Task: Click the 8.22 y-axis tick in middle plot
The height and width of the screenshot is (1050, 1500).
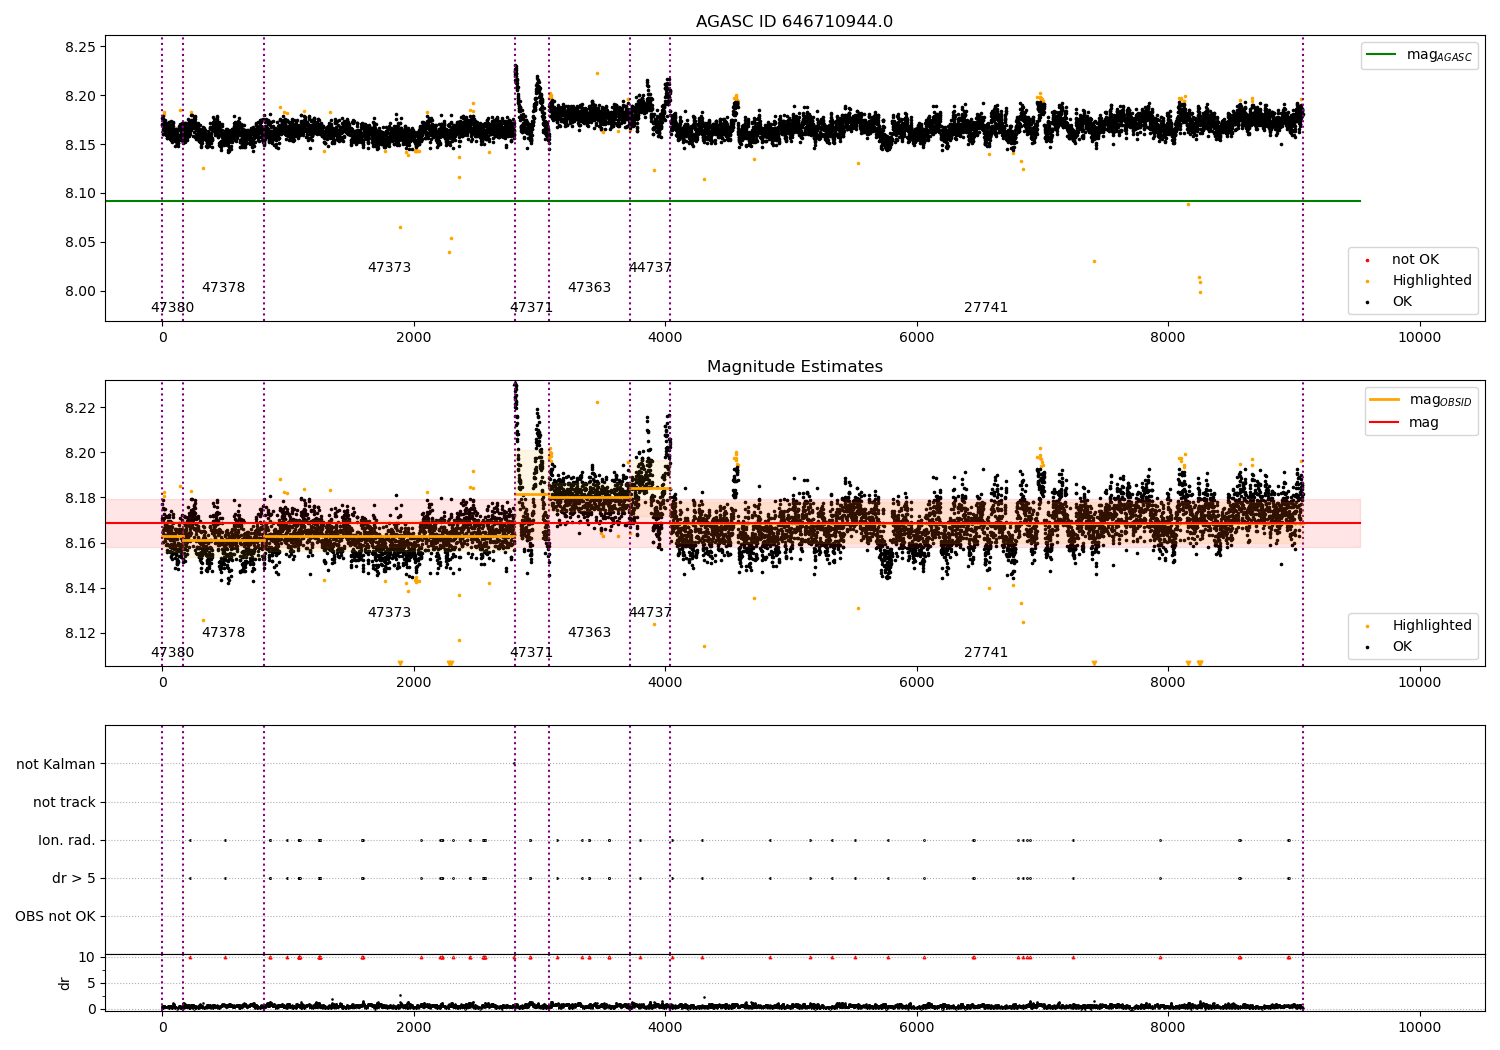Action: point(80,408)
